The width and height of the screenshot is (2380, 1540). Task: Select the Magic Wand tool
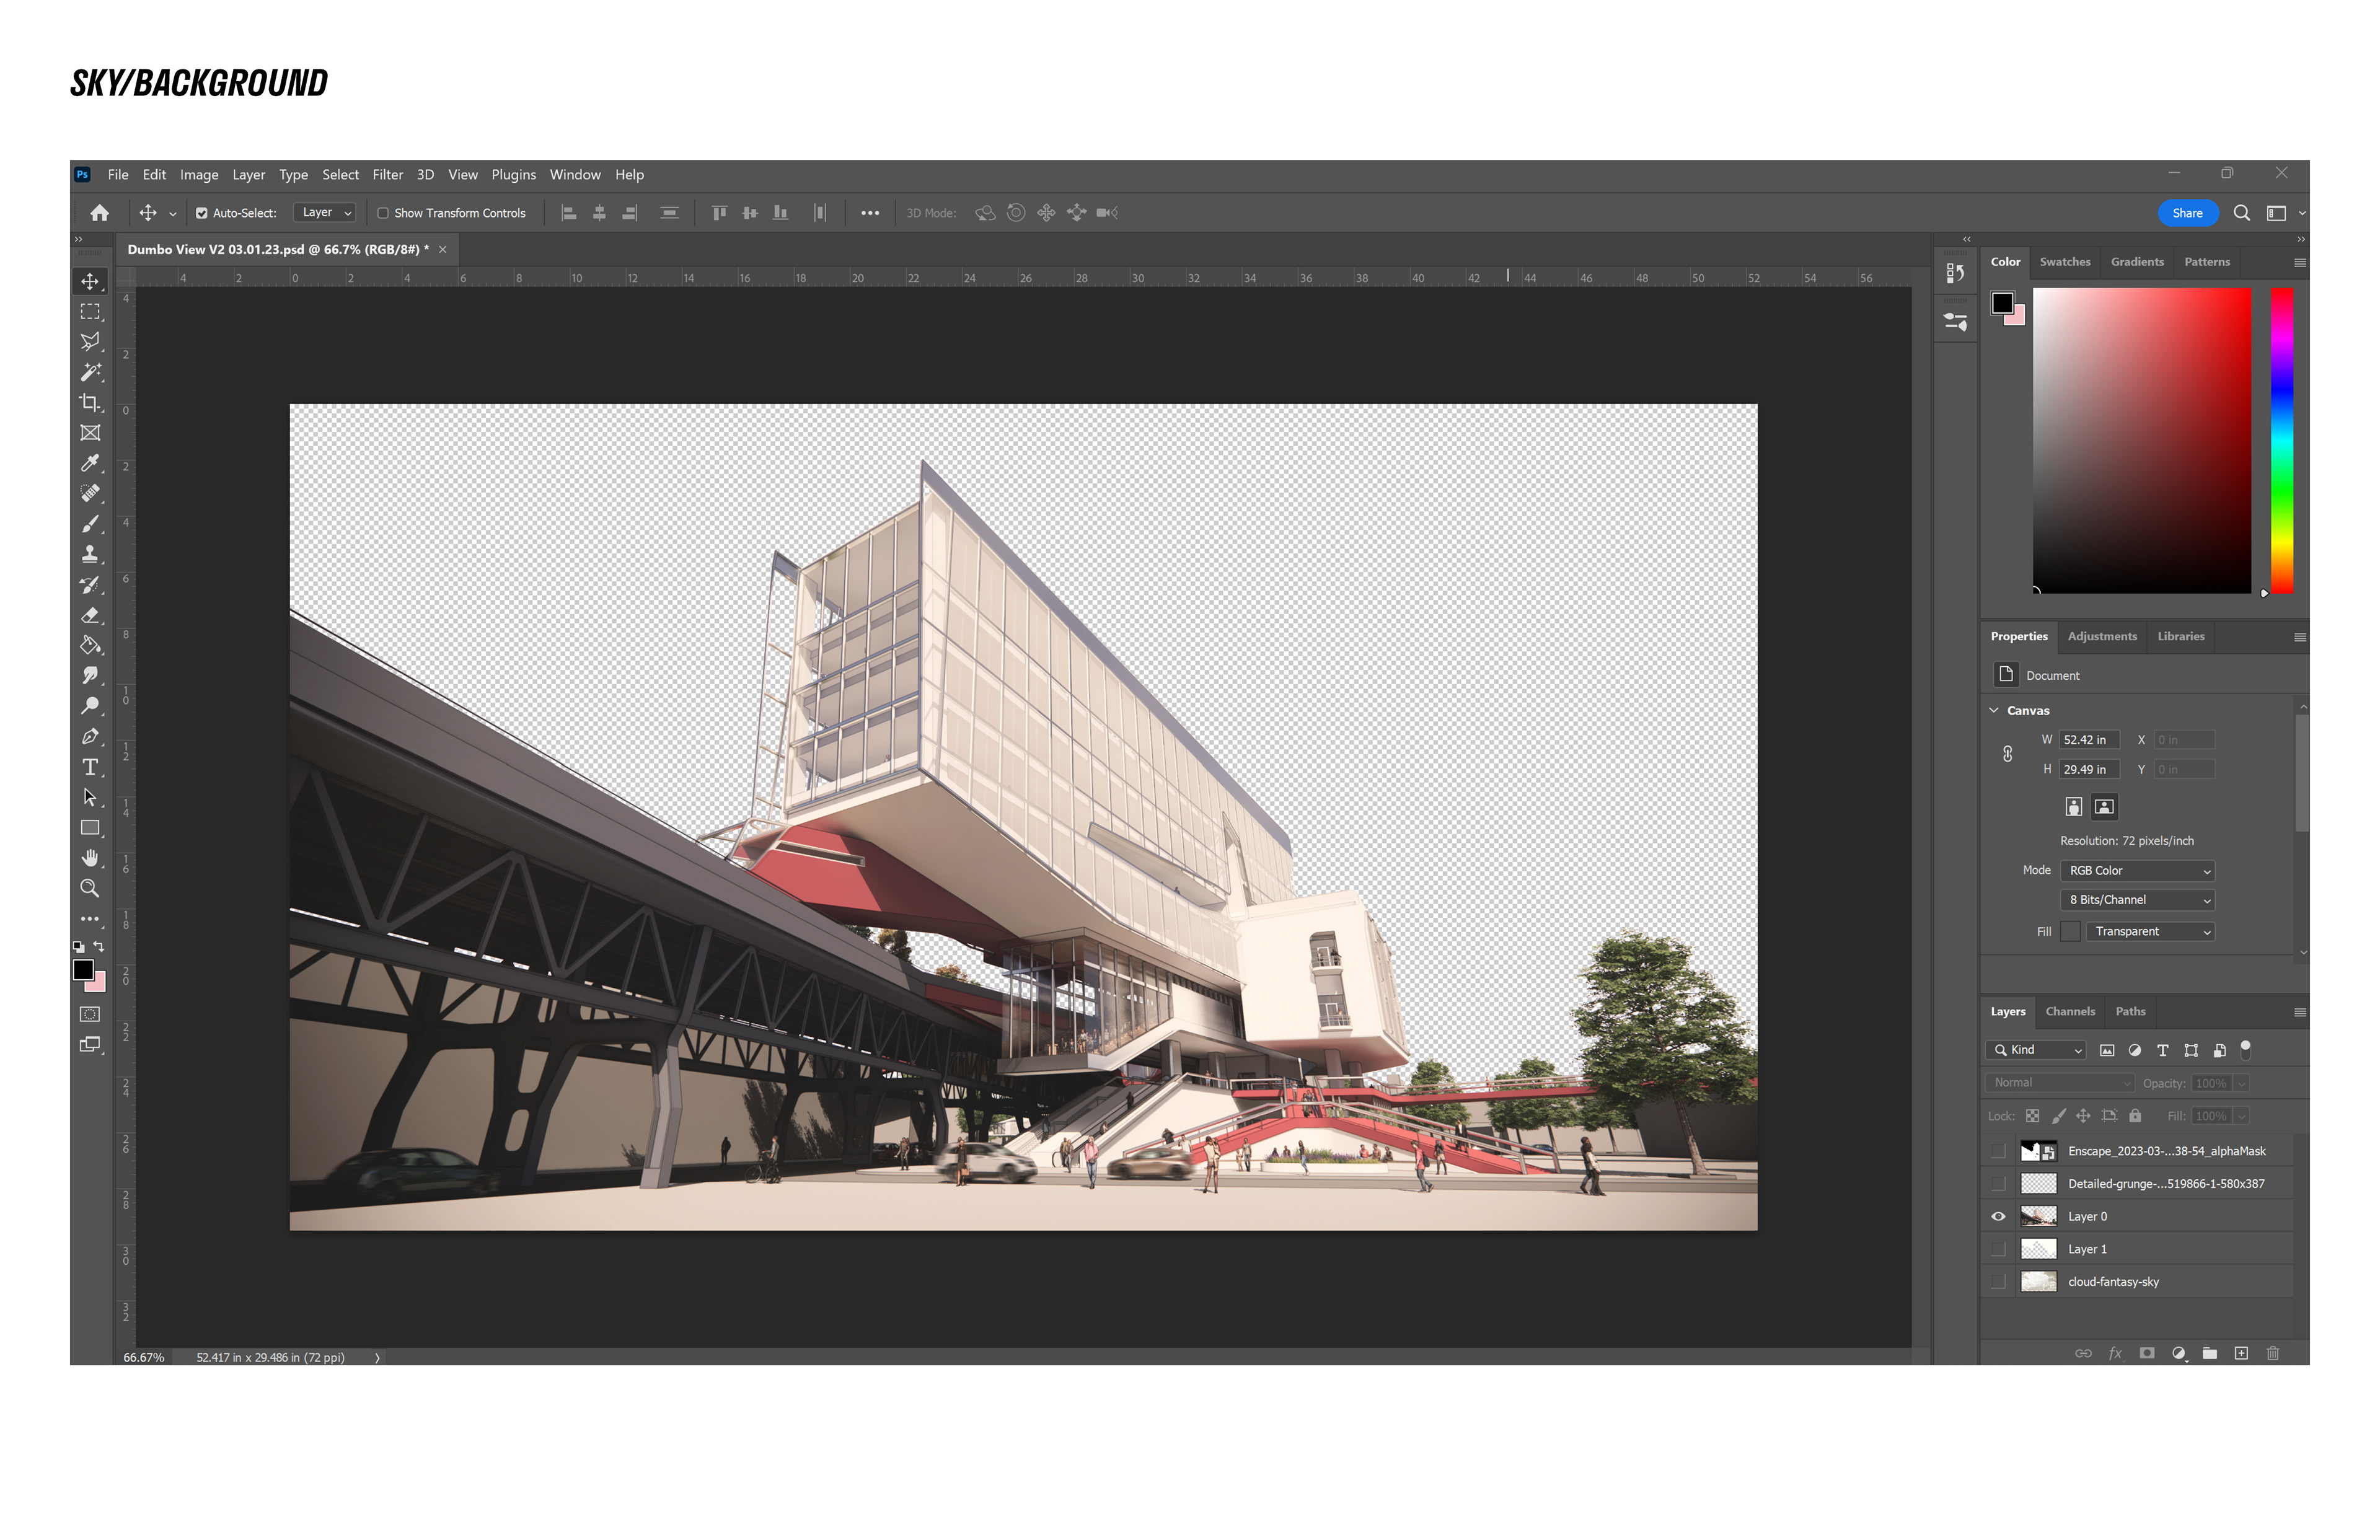pos(90,373)
